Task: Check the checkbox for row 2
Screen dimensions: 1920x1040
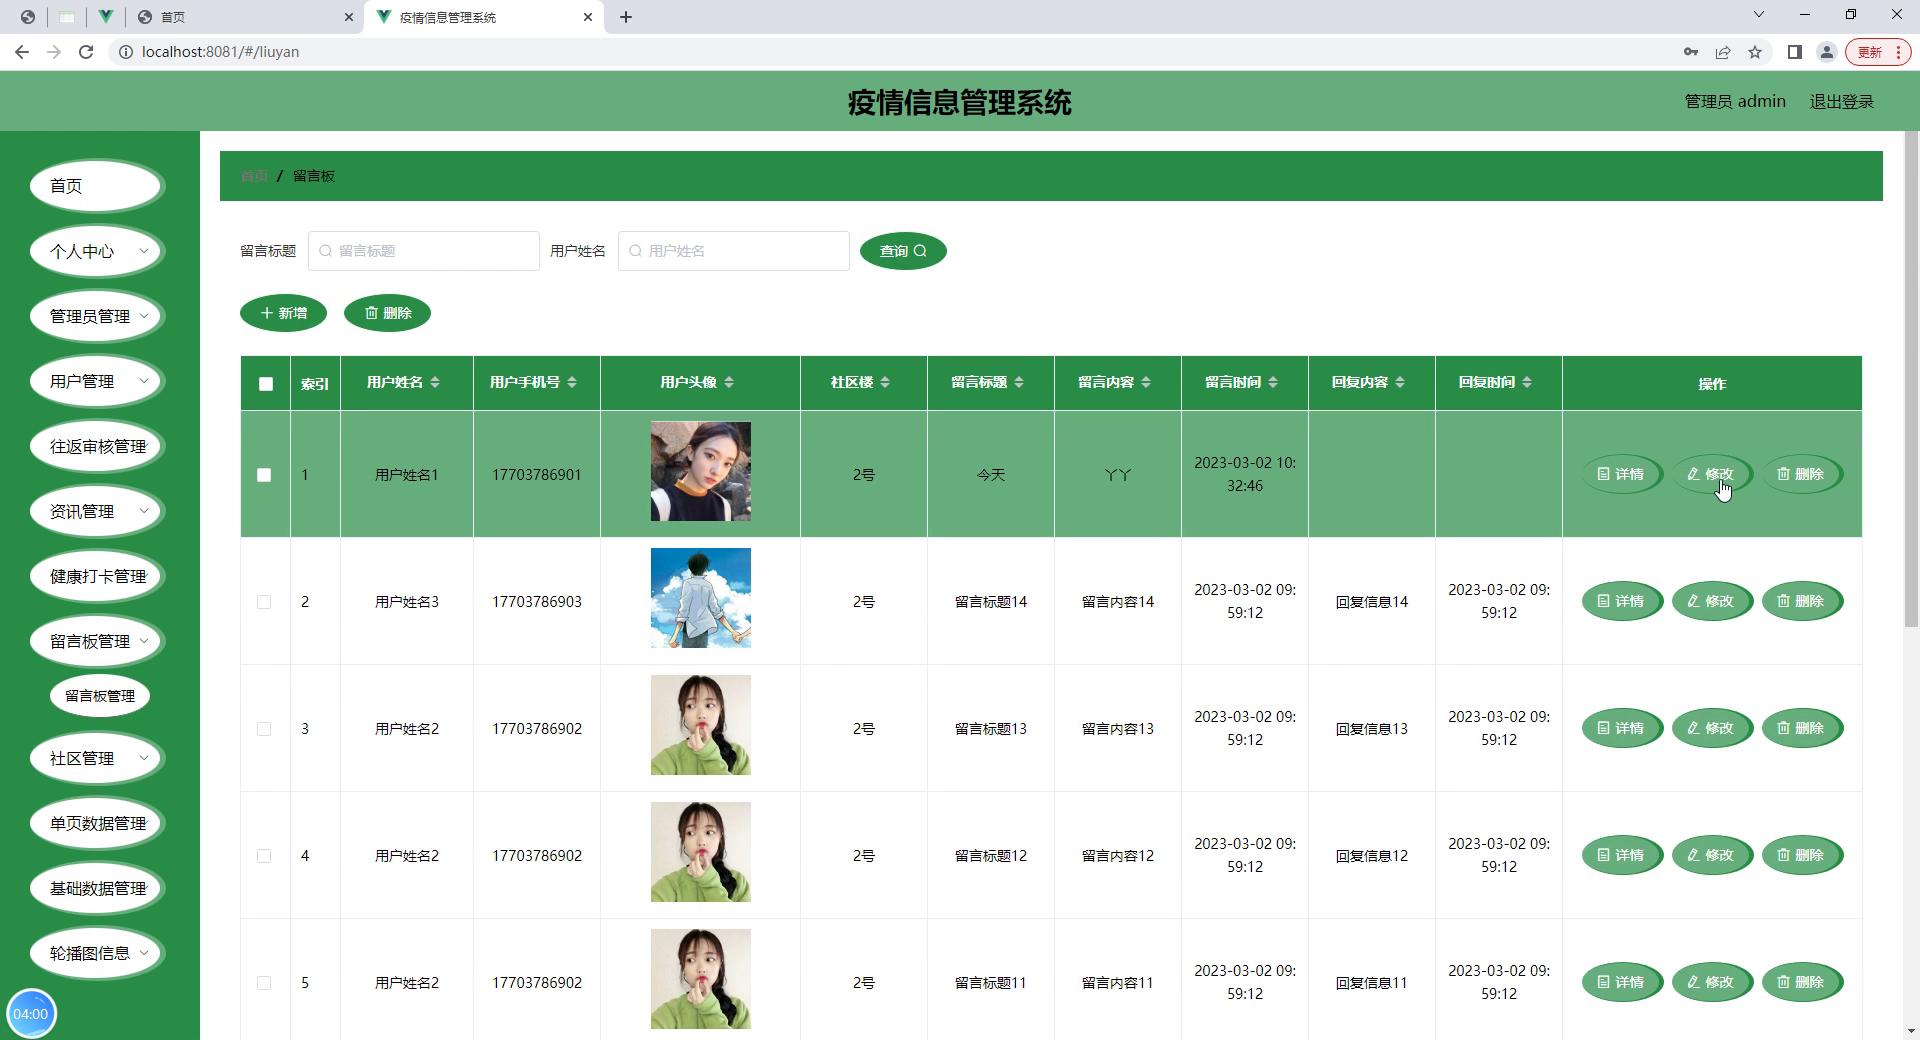Action: point(264,601)
